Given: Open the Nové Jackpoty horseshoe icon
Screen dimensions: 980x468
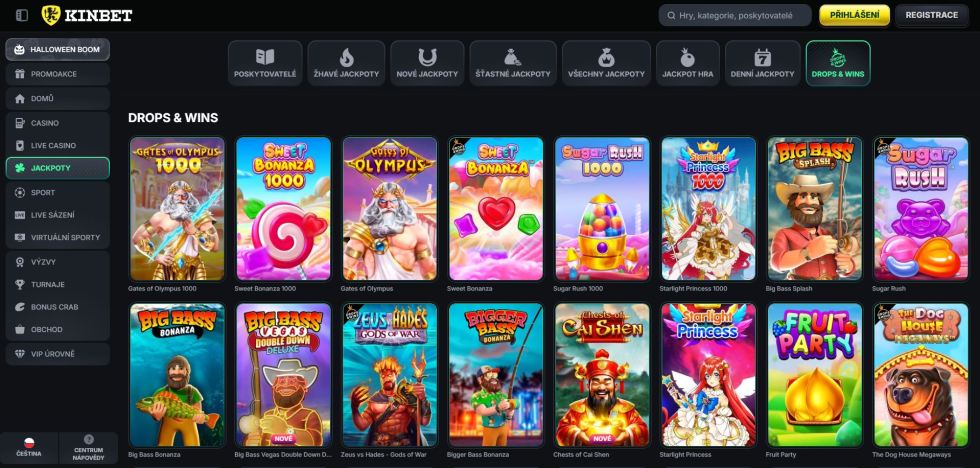Looking at the screenshot, I should [x=428, y=57].
